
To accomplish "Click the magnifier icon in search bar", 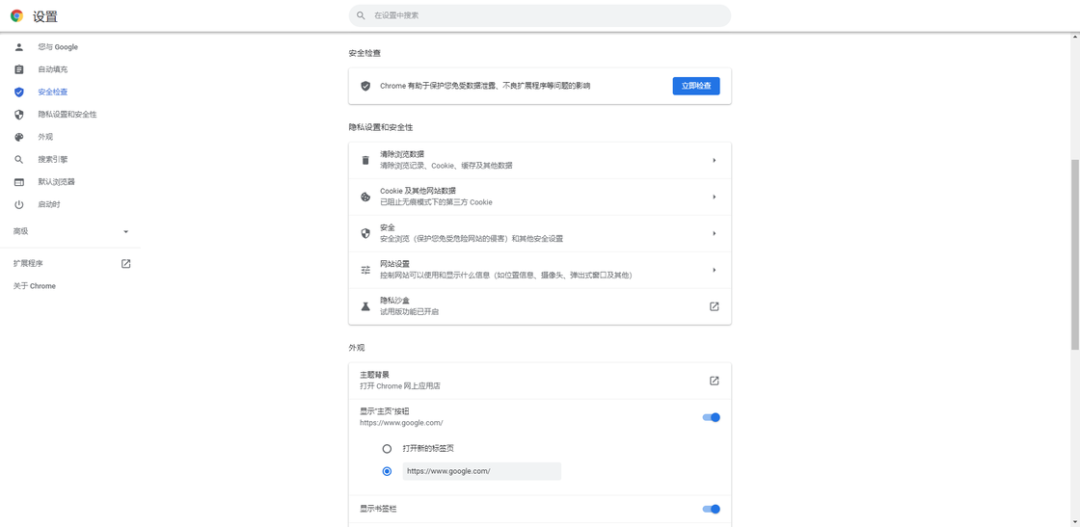I will [361, 15].
